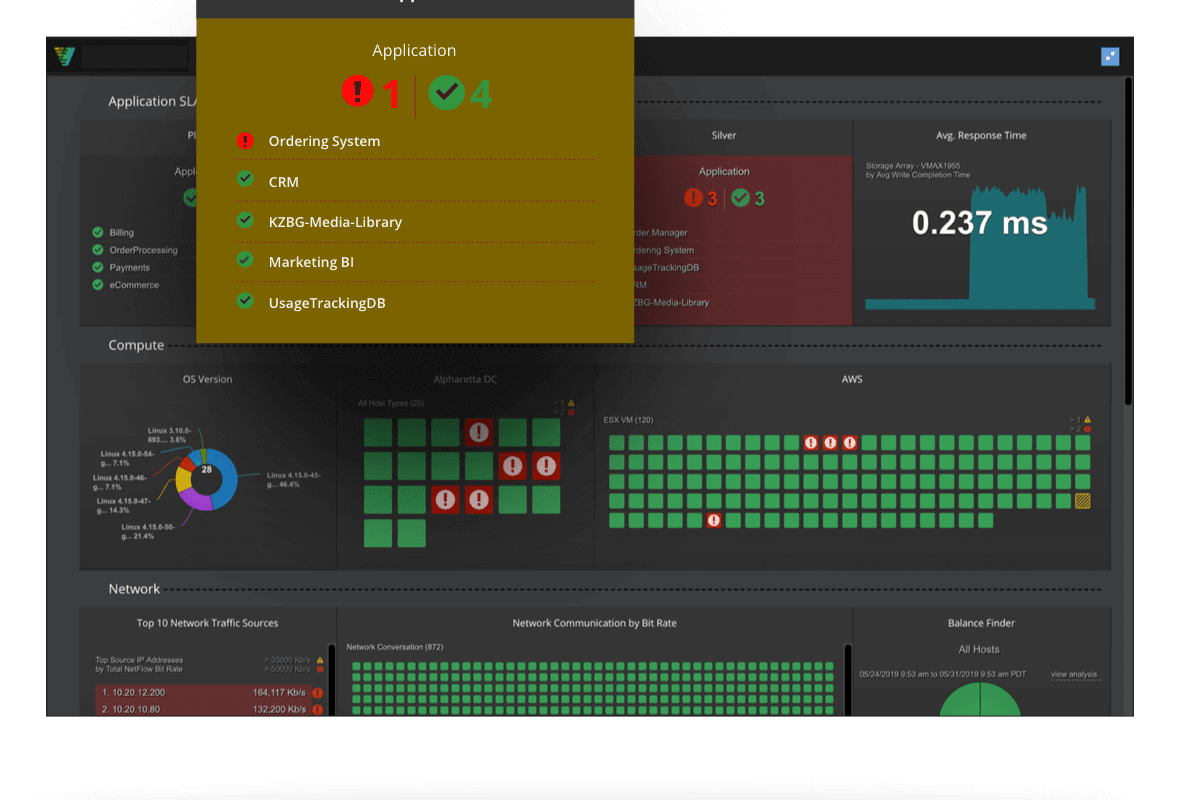Screen dimensions: 1180x800
Task: Click the big red alert icon beside 1
Action: tap(357, 91)
